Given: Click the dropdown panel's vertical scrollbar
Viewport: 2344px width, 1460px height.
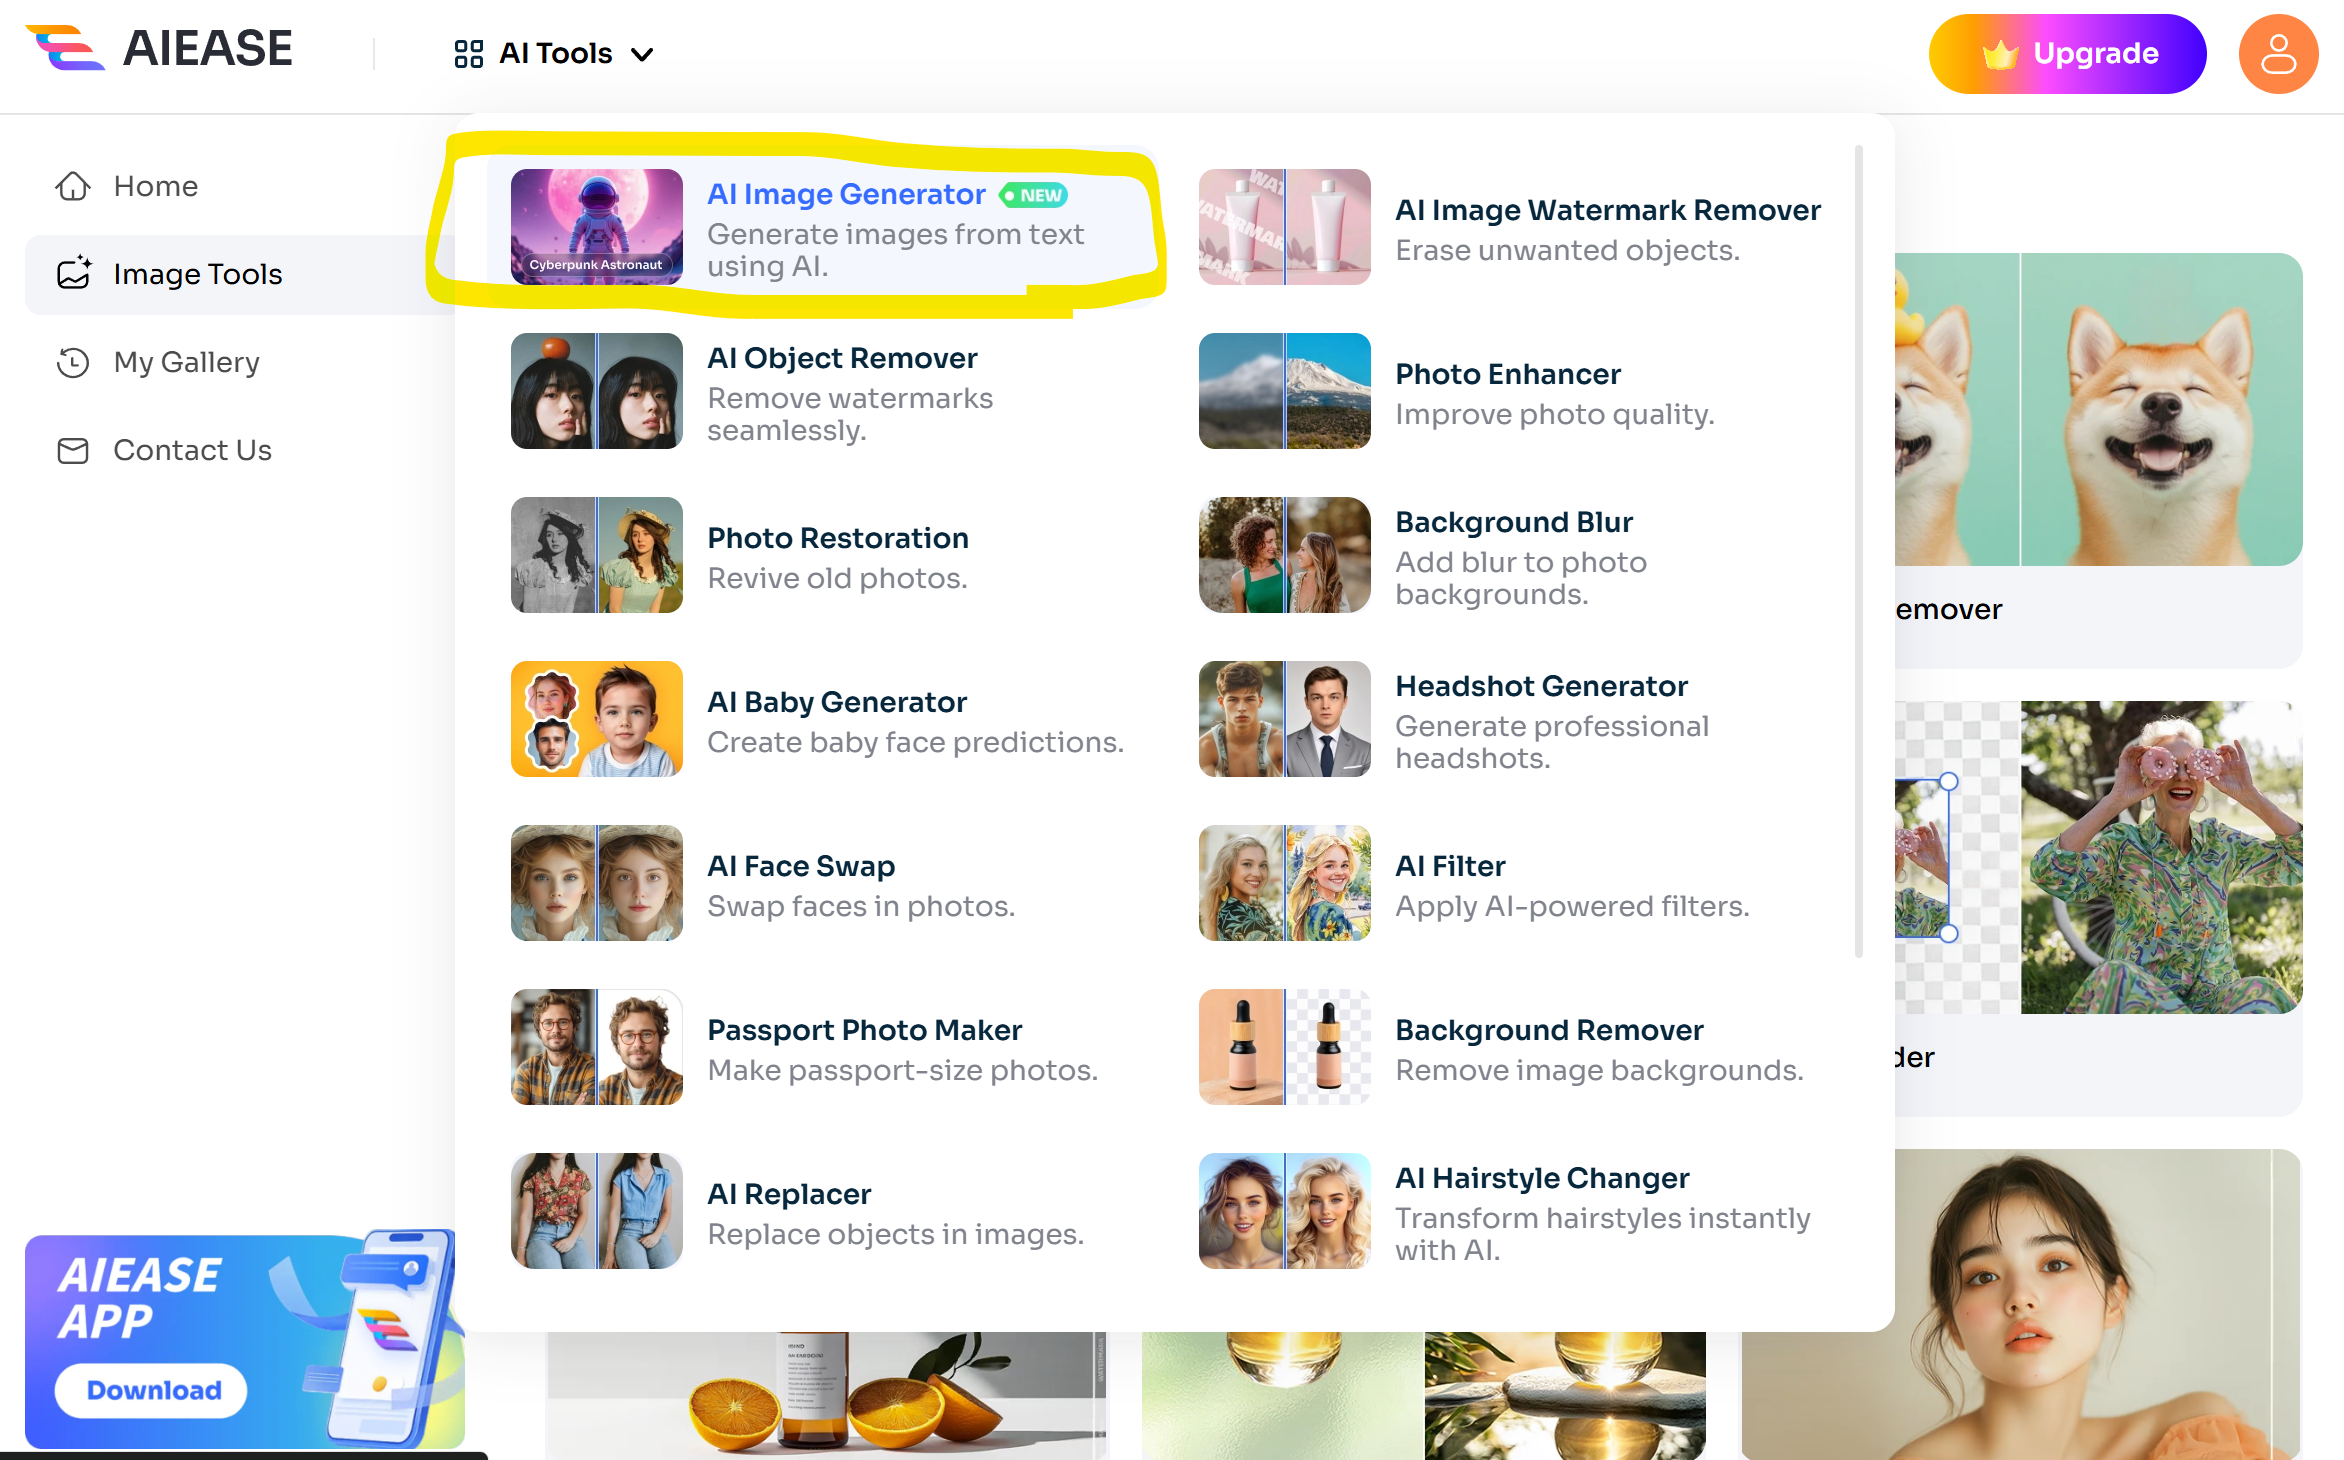Looking at the screenshot, I should (x=1858, y=550).
